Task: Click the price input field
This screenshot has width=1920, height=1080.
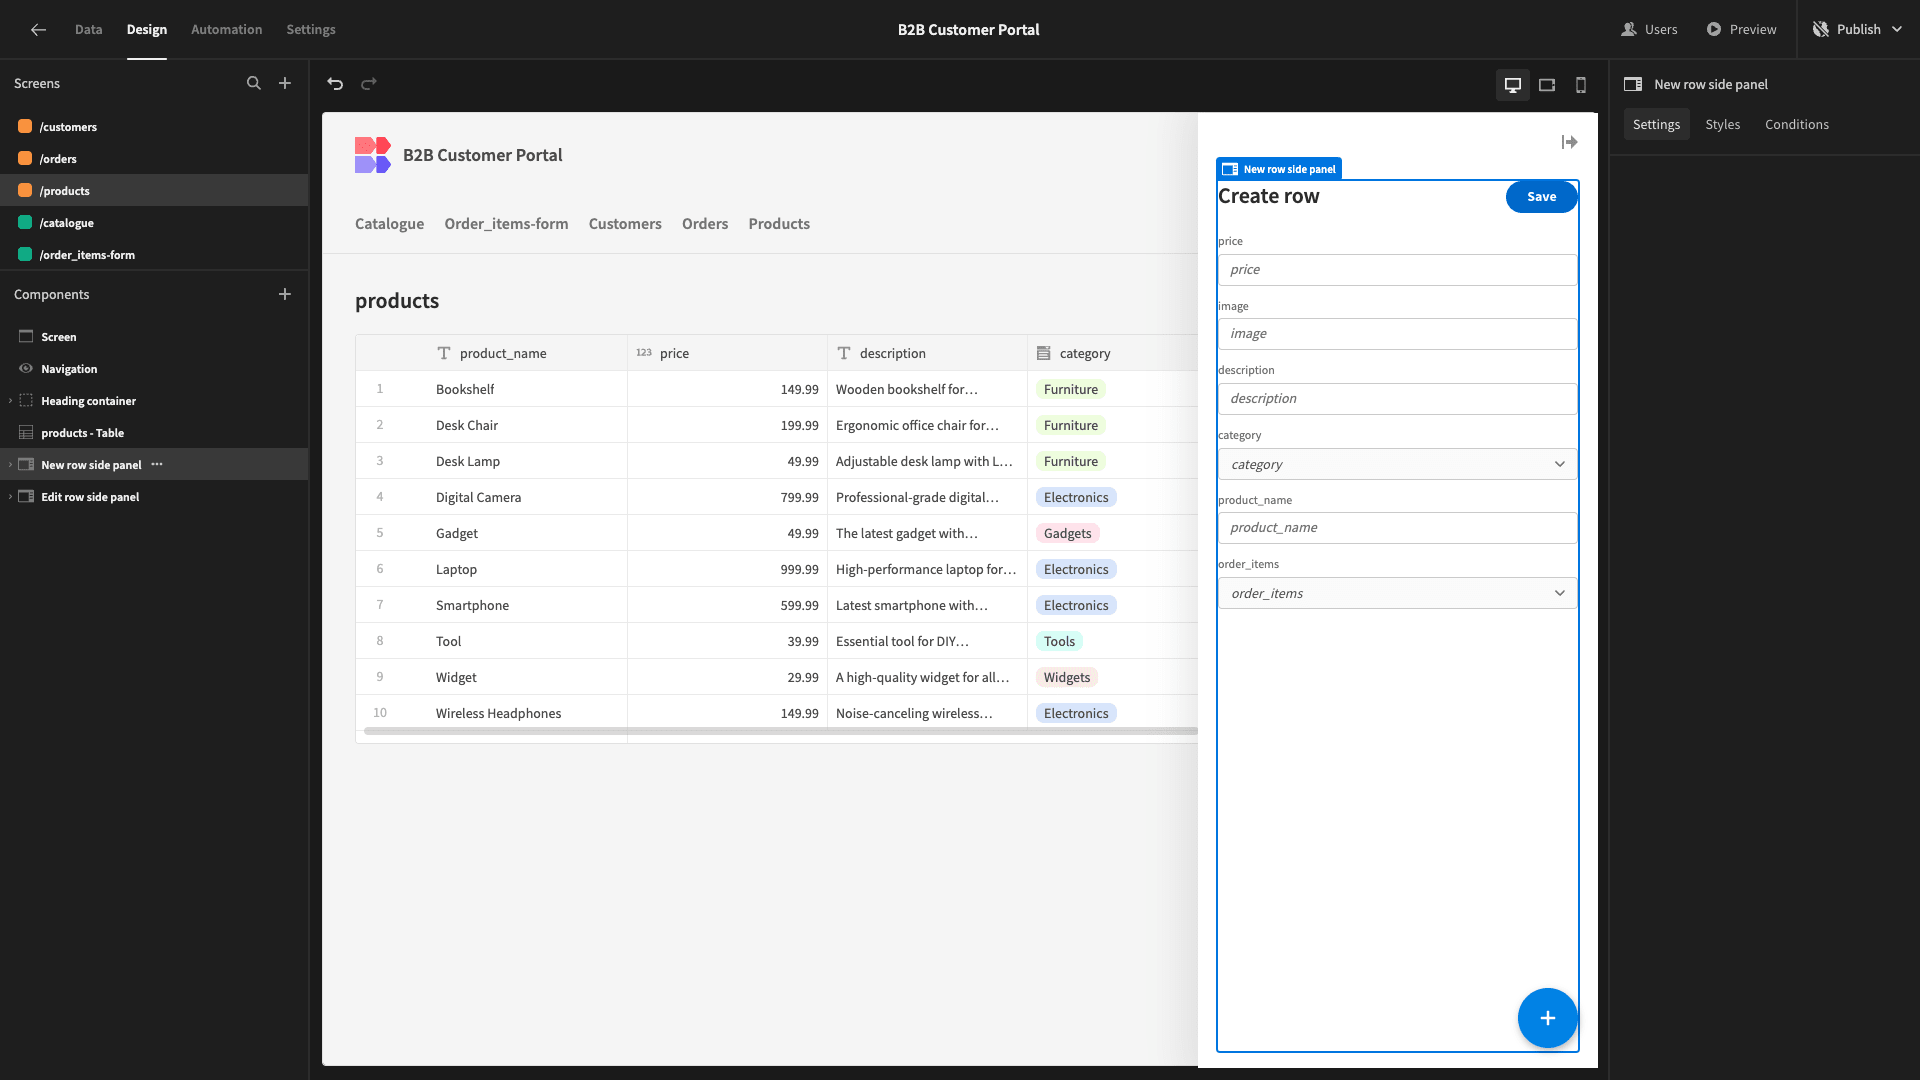Action: point(1397,270)
